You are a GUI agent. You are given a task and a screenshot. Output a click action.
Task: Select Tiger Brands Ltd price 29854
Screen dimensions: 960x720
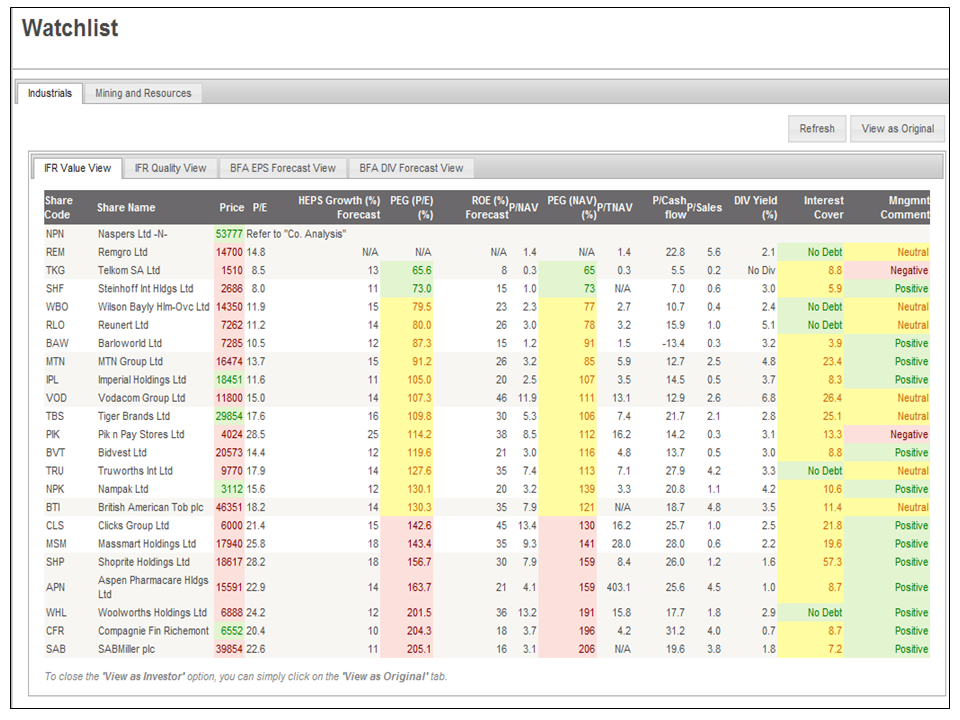click(229, 416)
